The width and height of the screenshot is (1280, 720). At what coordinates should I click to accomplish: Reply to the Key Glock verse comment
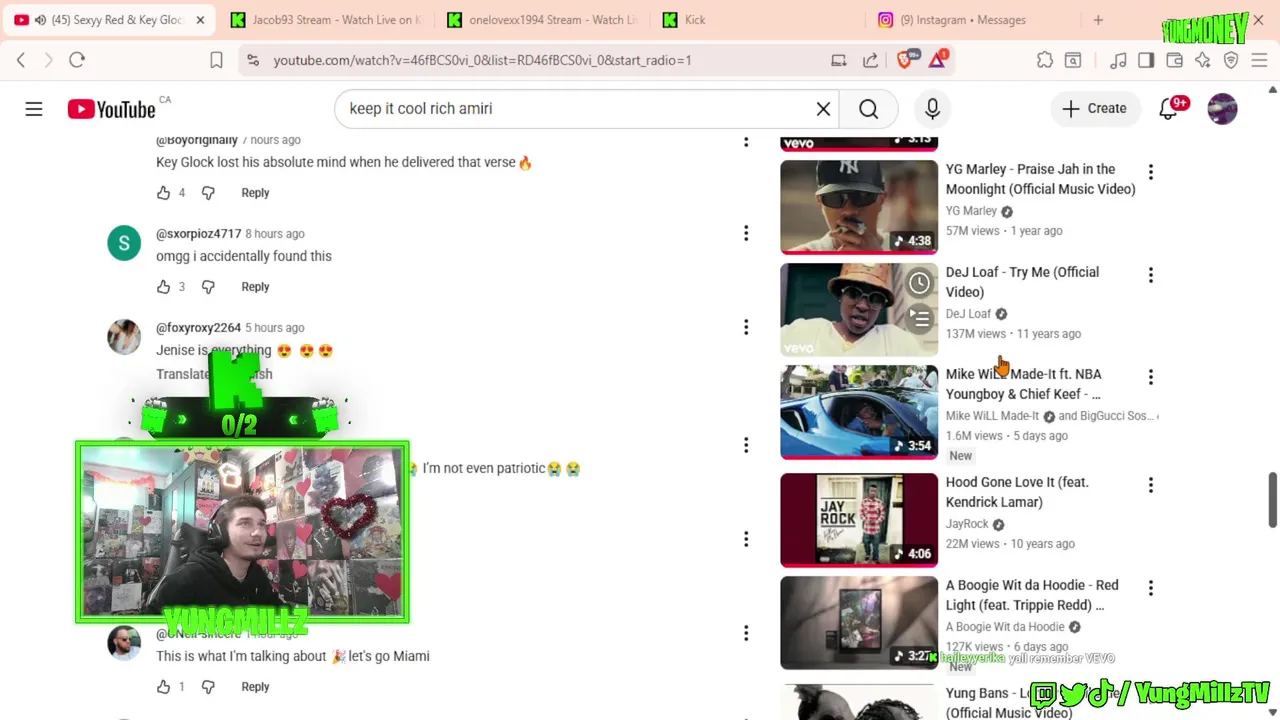[255, 193]
